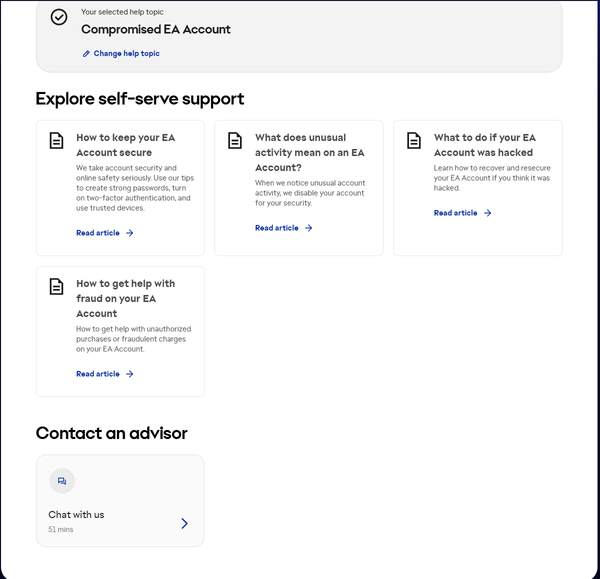Click document icon on 'keep your EA Account secure'
600x579 pixels.
(x=57, y=141)
